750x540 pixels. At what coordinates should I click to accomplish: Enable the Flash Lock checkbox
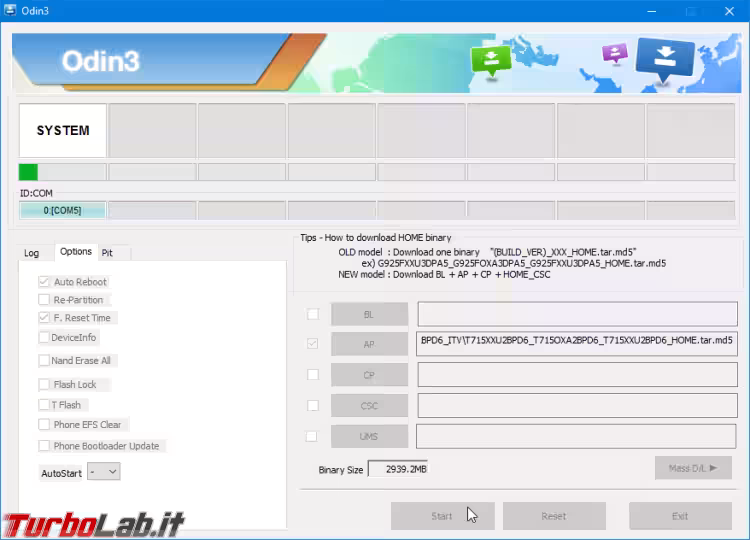[44, 384]
